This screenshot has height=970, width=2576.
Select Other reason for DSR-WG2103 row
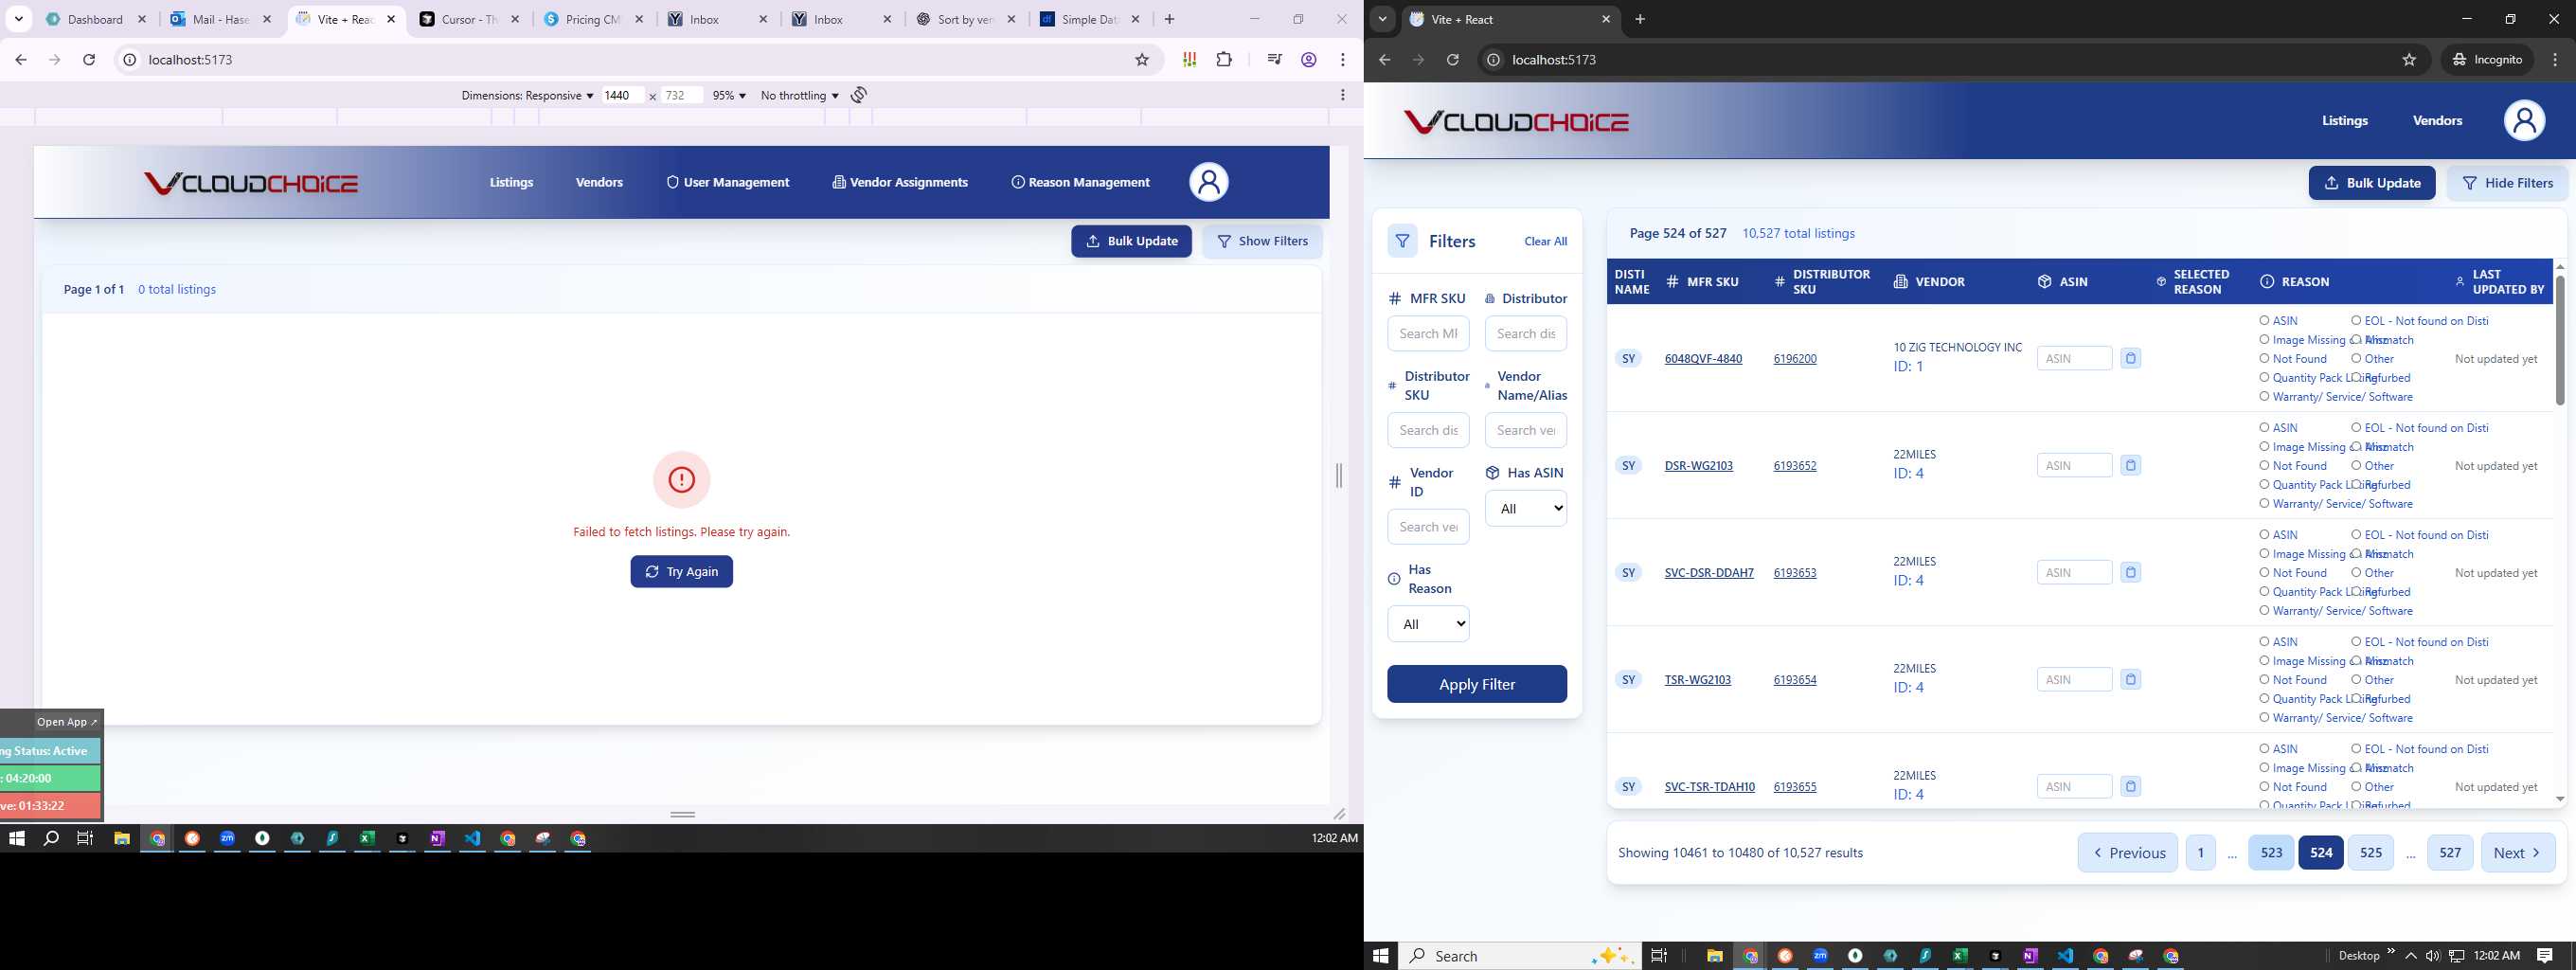[x=2356, y=466]
